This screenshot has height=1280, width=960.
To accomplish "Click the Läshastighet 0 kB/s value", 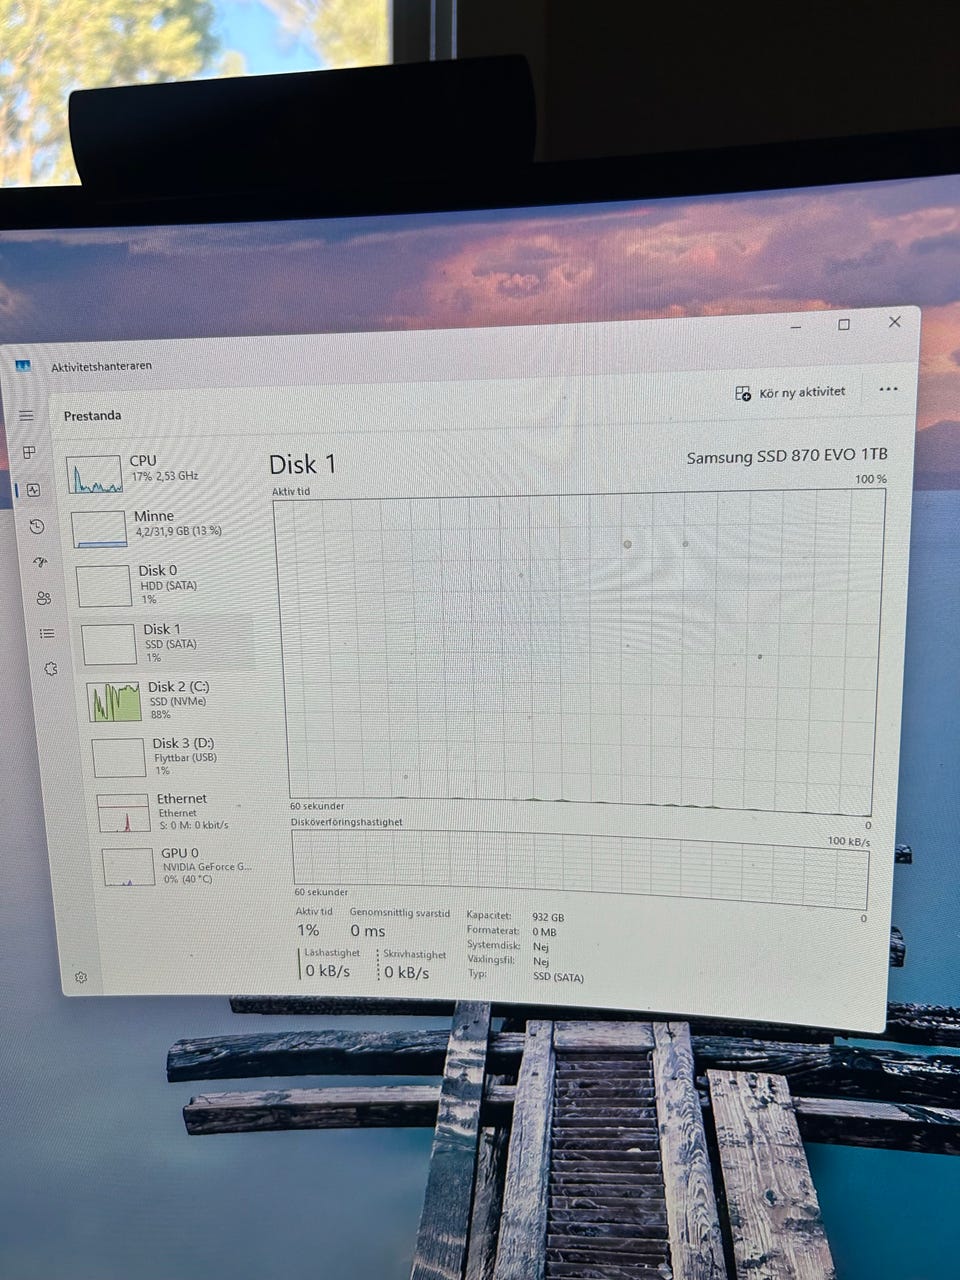I will [327, 971].
